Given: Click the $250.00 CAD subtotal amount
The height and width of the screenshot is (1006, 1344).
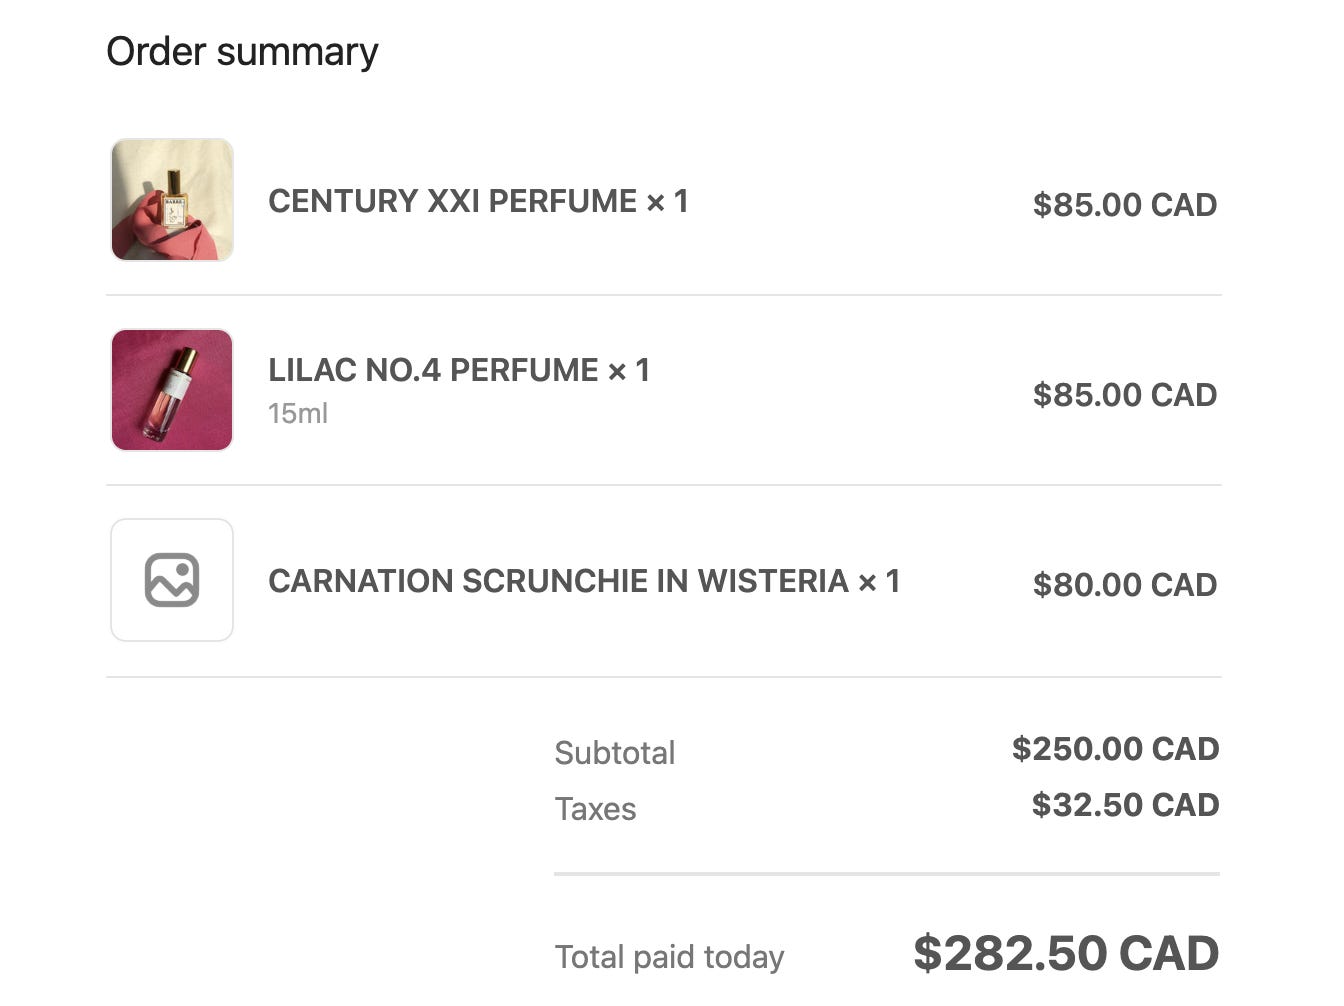Looking at the screenshot, I should point(1115,748).
